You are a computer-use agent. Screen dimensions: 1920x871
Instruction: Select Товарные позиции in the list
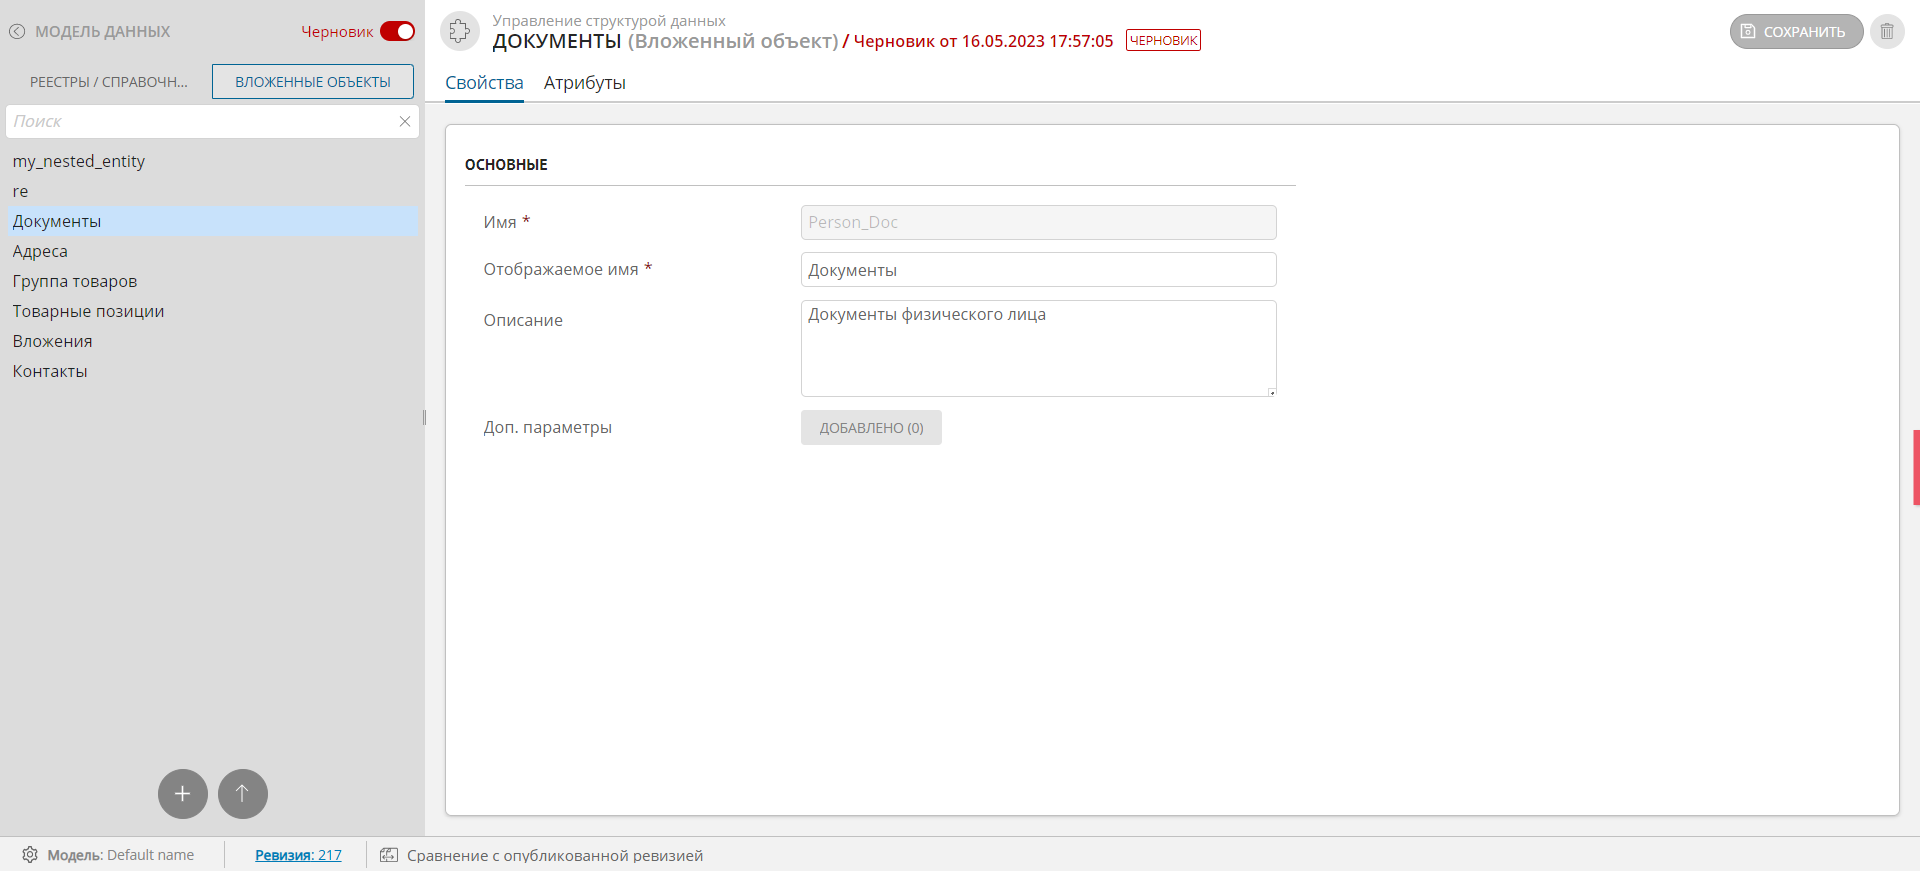(88, 311)
